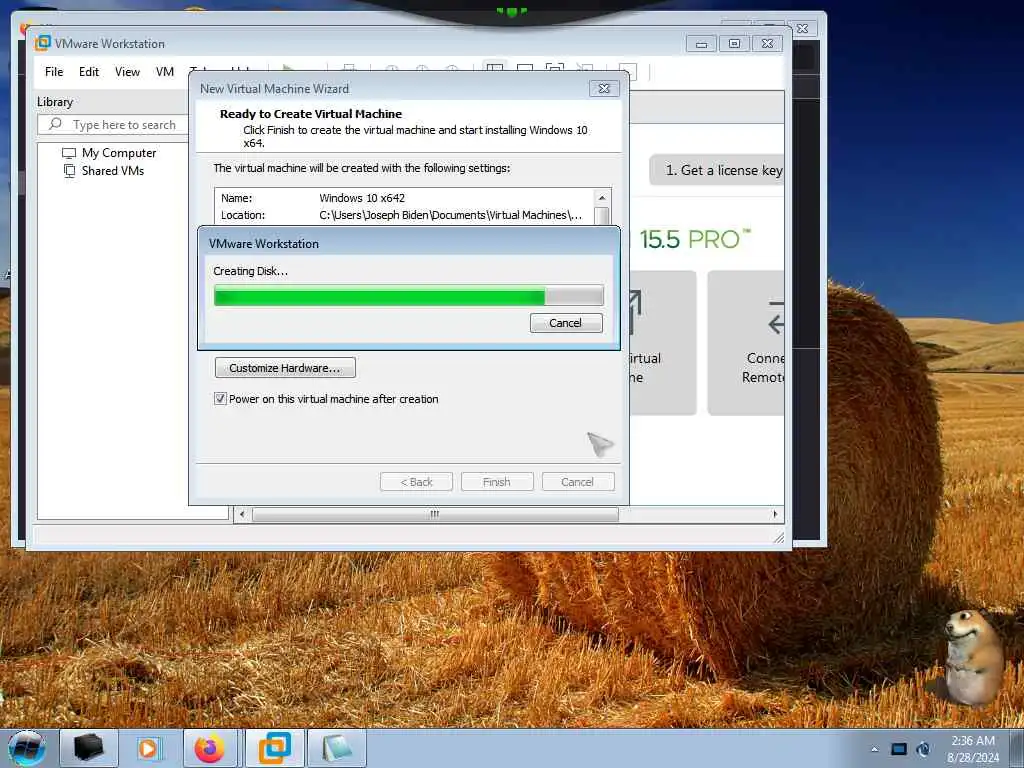Open Firefox from the taskbar
Image resolution: width=1024 pixels, height=768 pixels.
210,748
